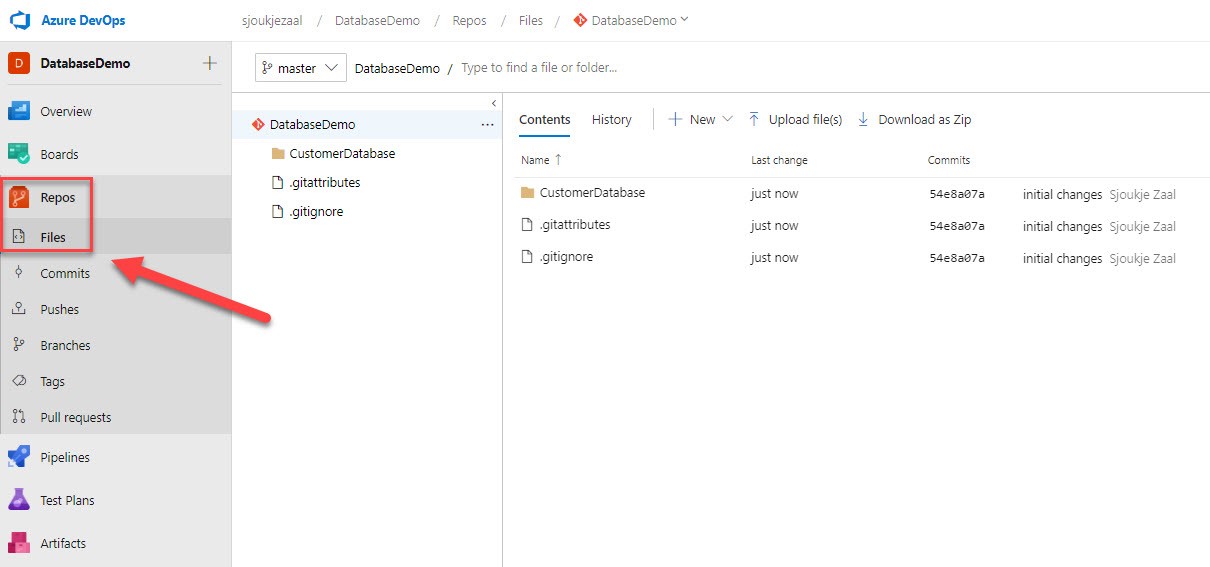
Task: Open the more options ellipsis for DatabaseDemo
Action: point(487,125)
